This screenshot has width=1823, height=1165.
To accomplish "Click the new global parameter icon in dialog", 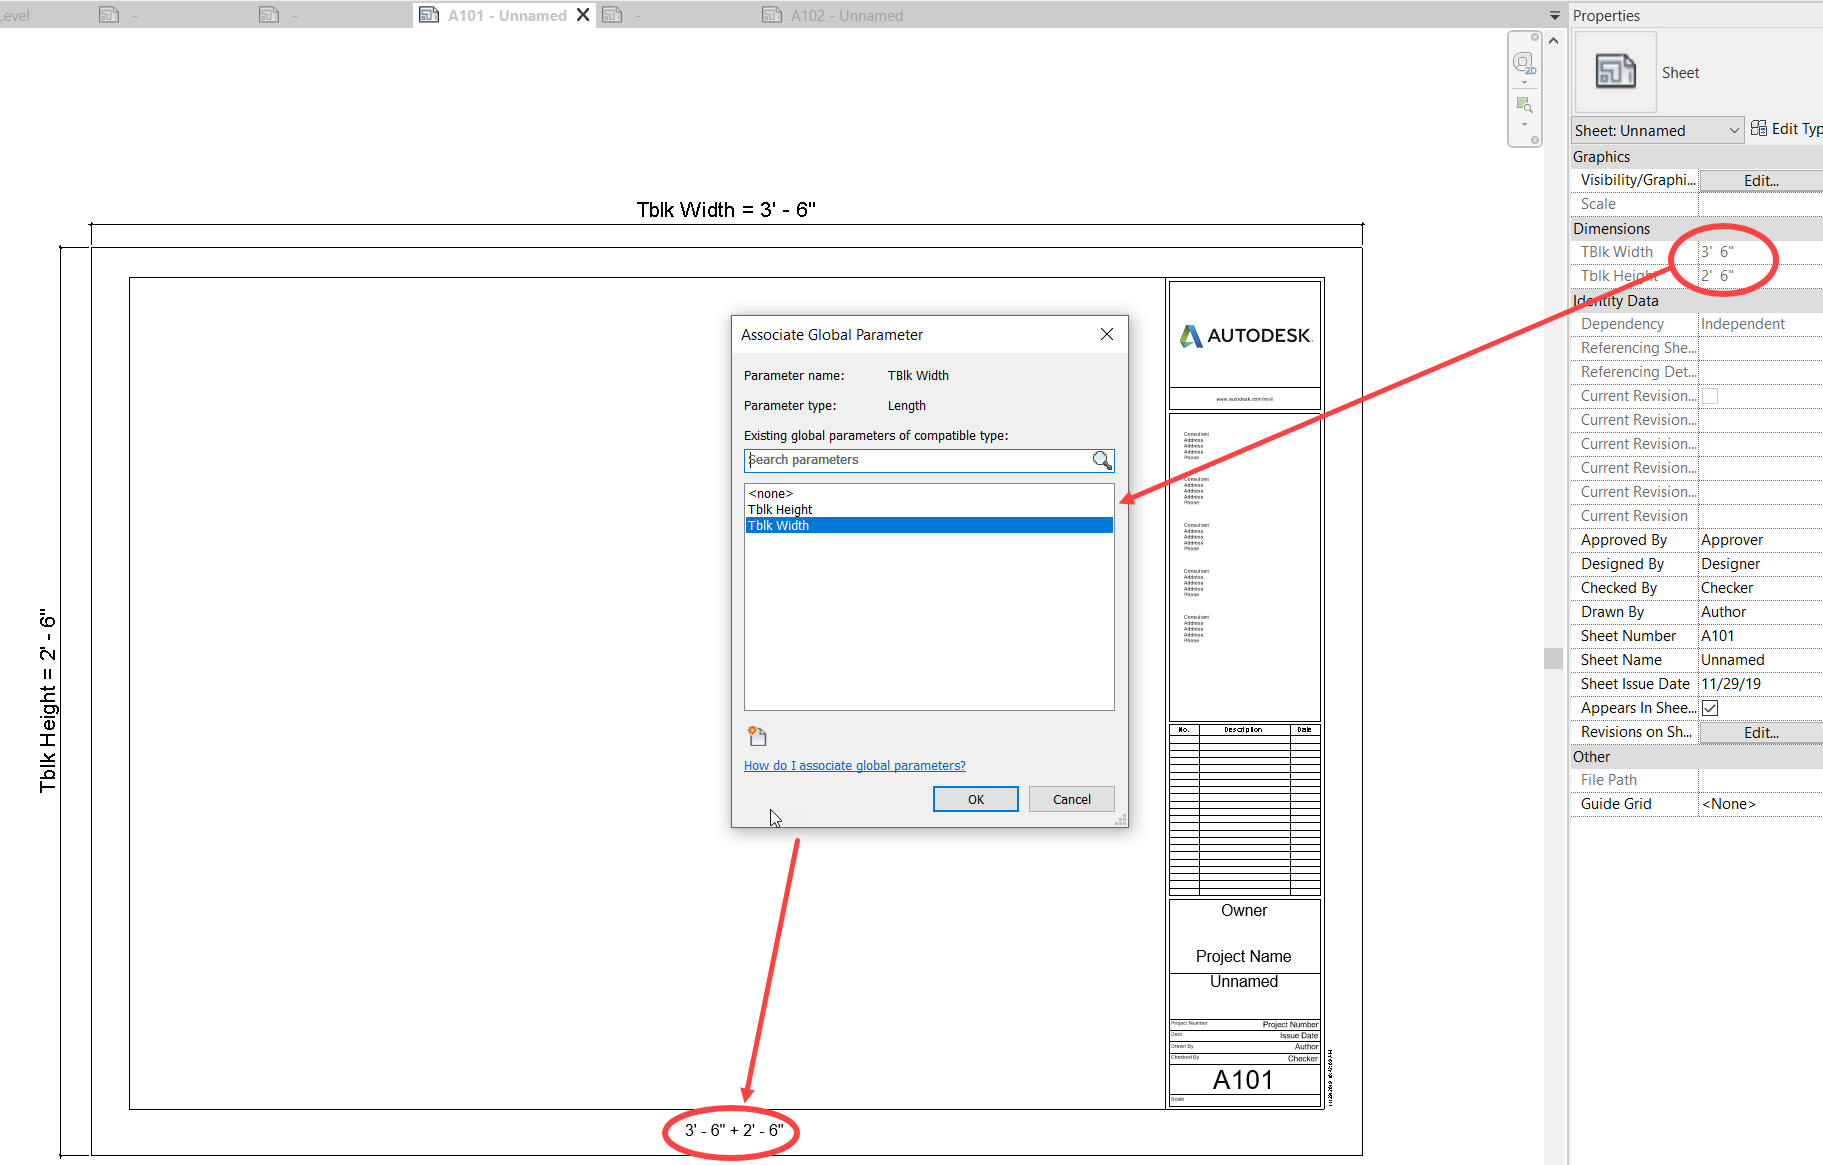I will [756, 736].
